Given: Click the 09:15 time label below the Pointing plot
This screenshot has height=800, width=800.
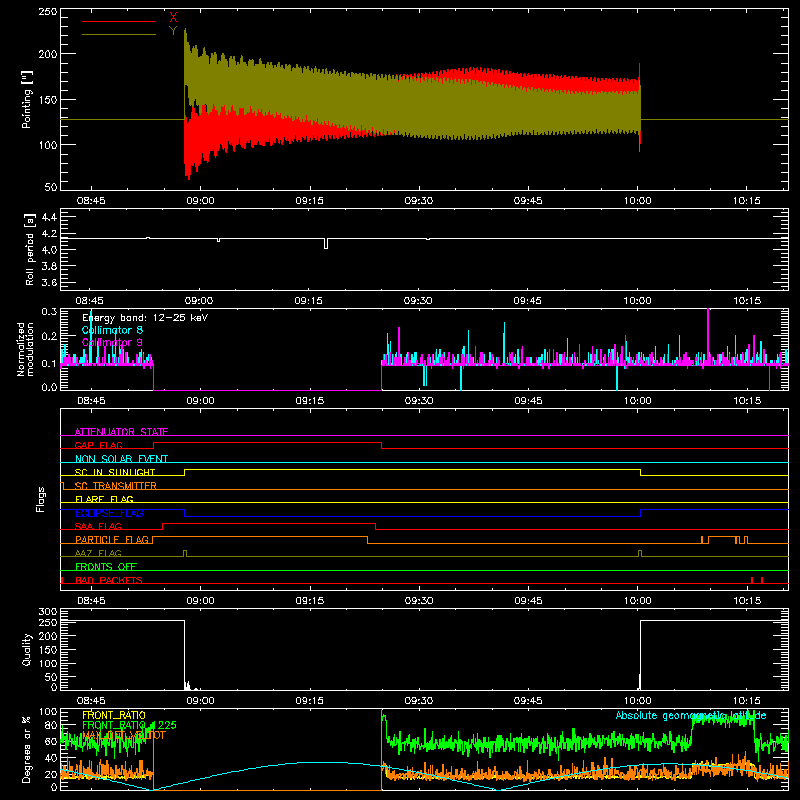Looking at the screenshot, I should (x=309, y=201).
